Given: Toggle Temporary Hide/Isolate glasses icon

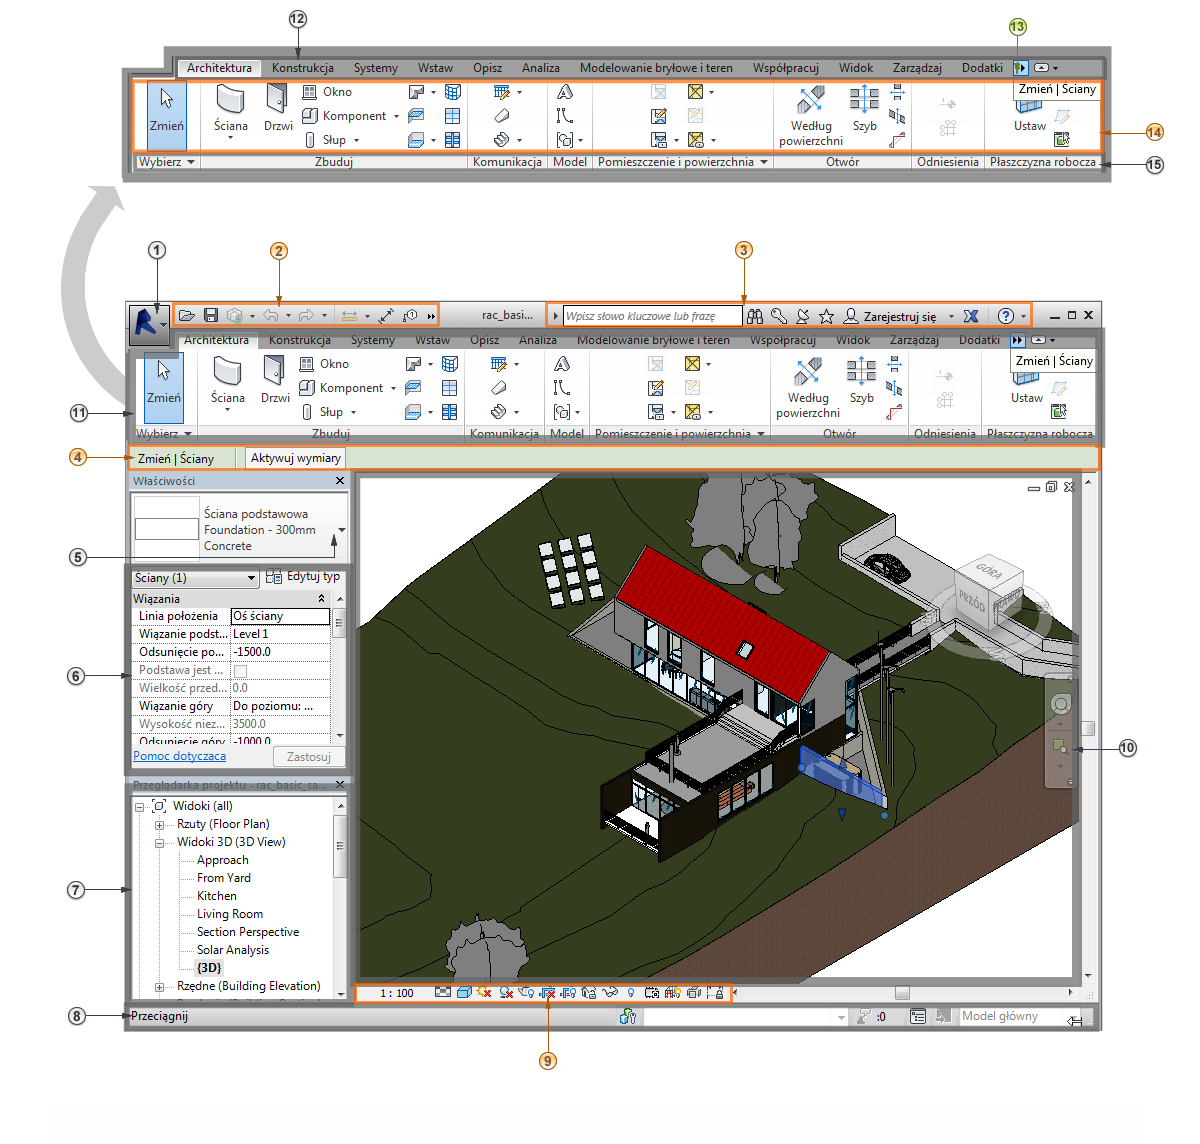Looking at the screenshot, I should pos(609,993).
